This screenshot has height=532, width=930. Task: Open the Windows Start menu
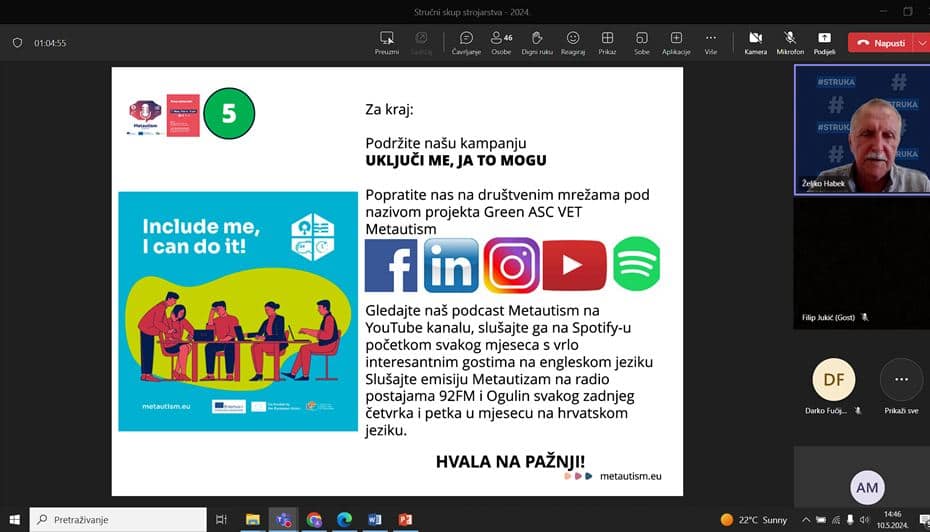point(14,520)
